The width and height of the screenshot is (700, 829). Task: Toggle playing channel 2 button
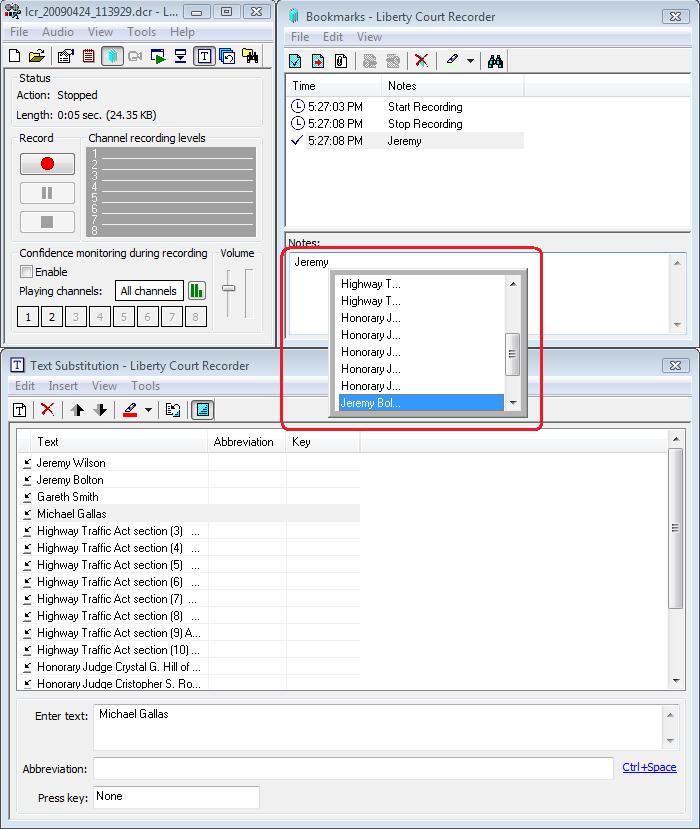point(52,317)
